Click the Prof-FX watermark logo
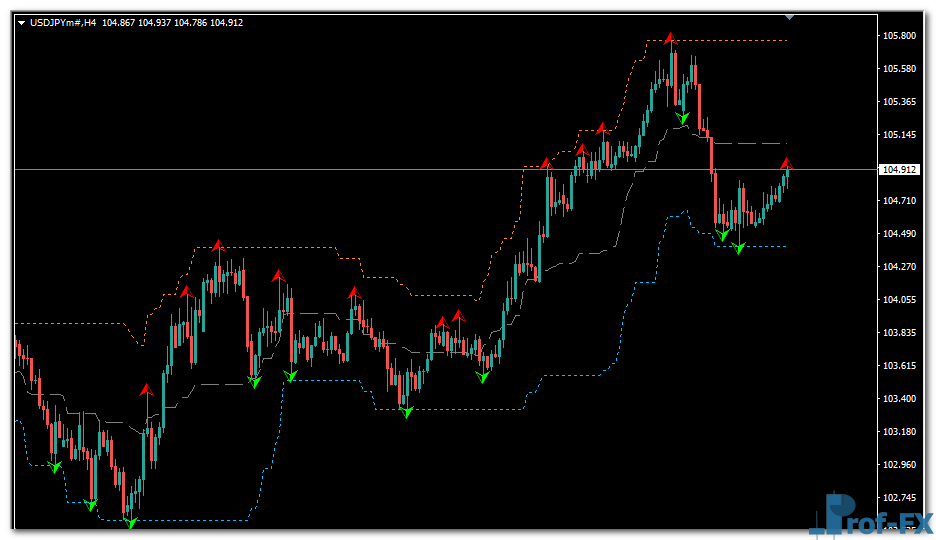 click(x=870, y=515)
